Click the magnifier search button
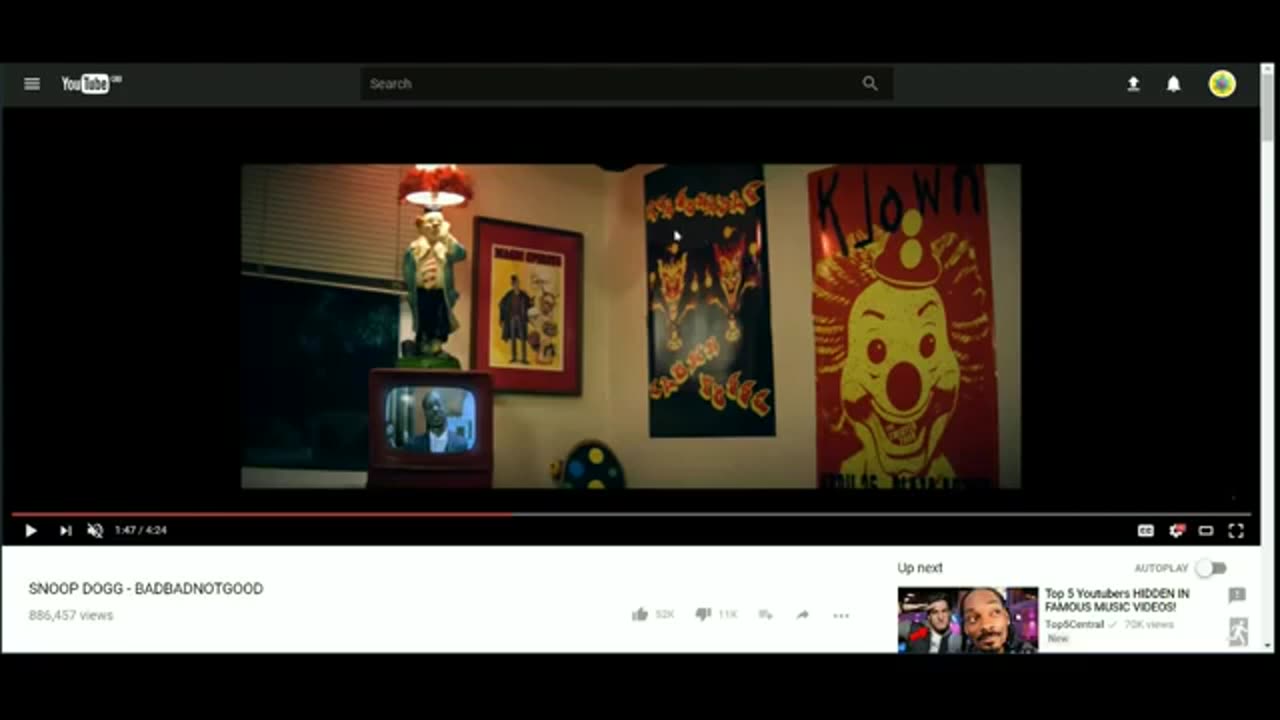 pos(870,84)
